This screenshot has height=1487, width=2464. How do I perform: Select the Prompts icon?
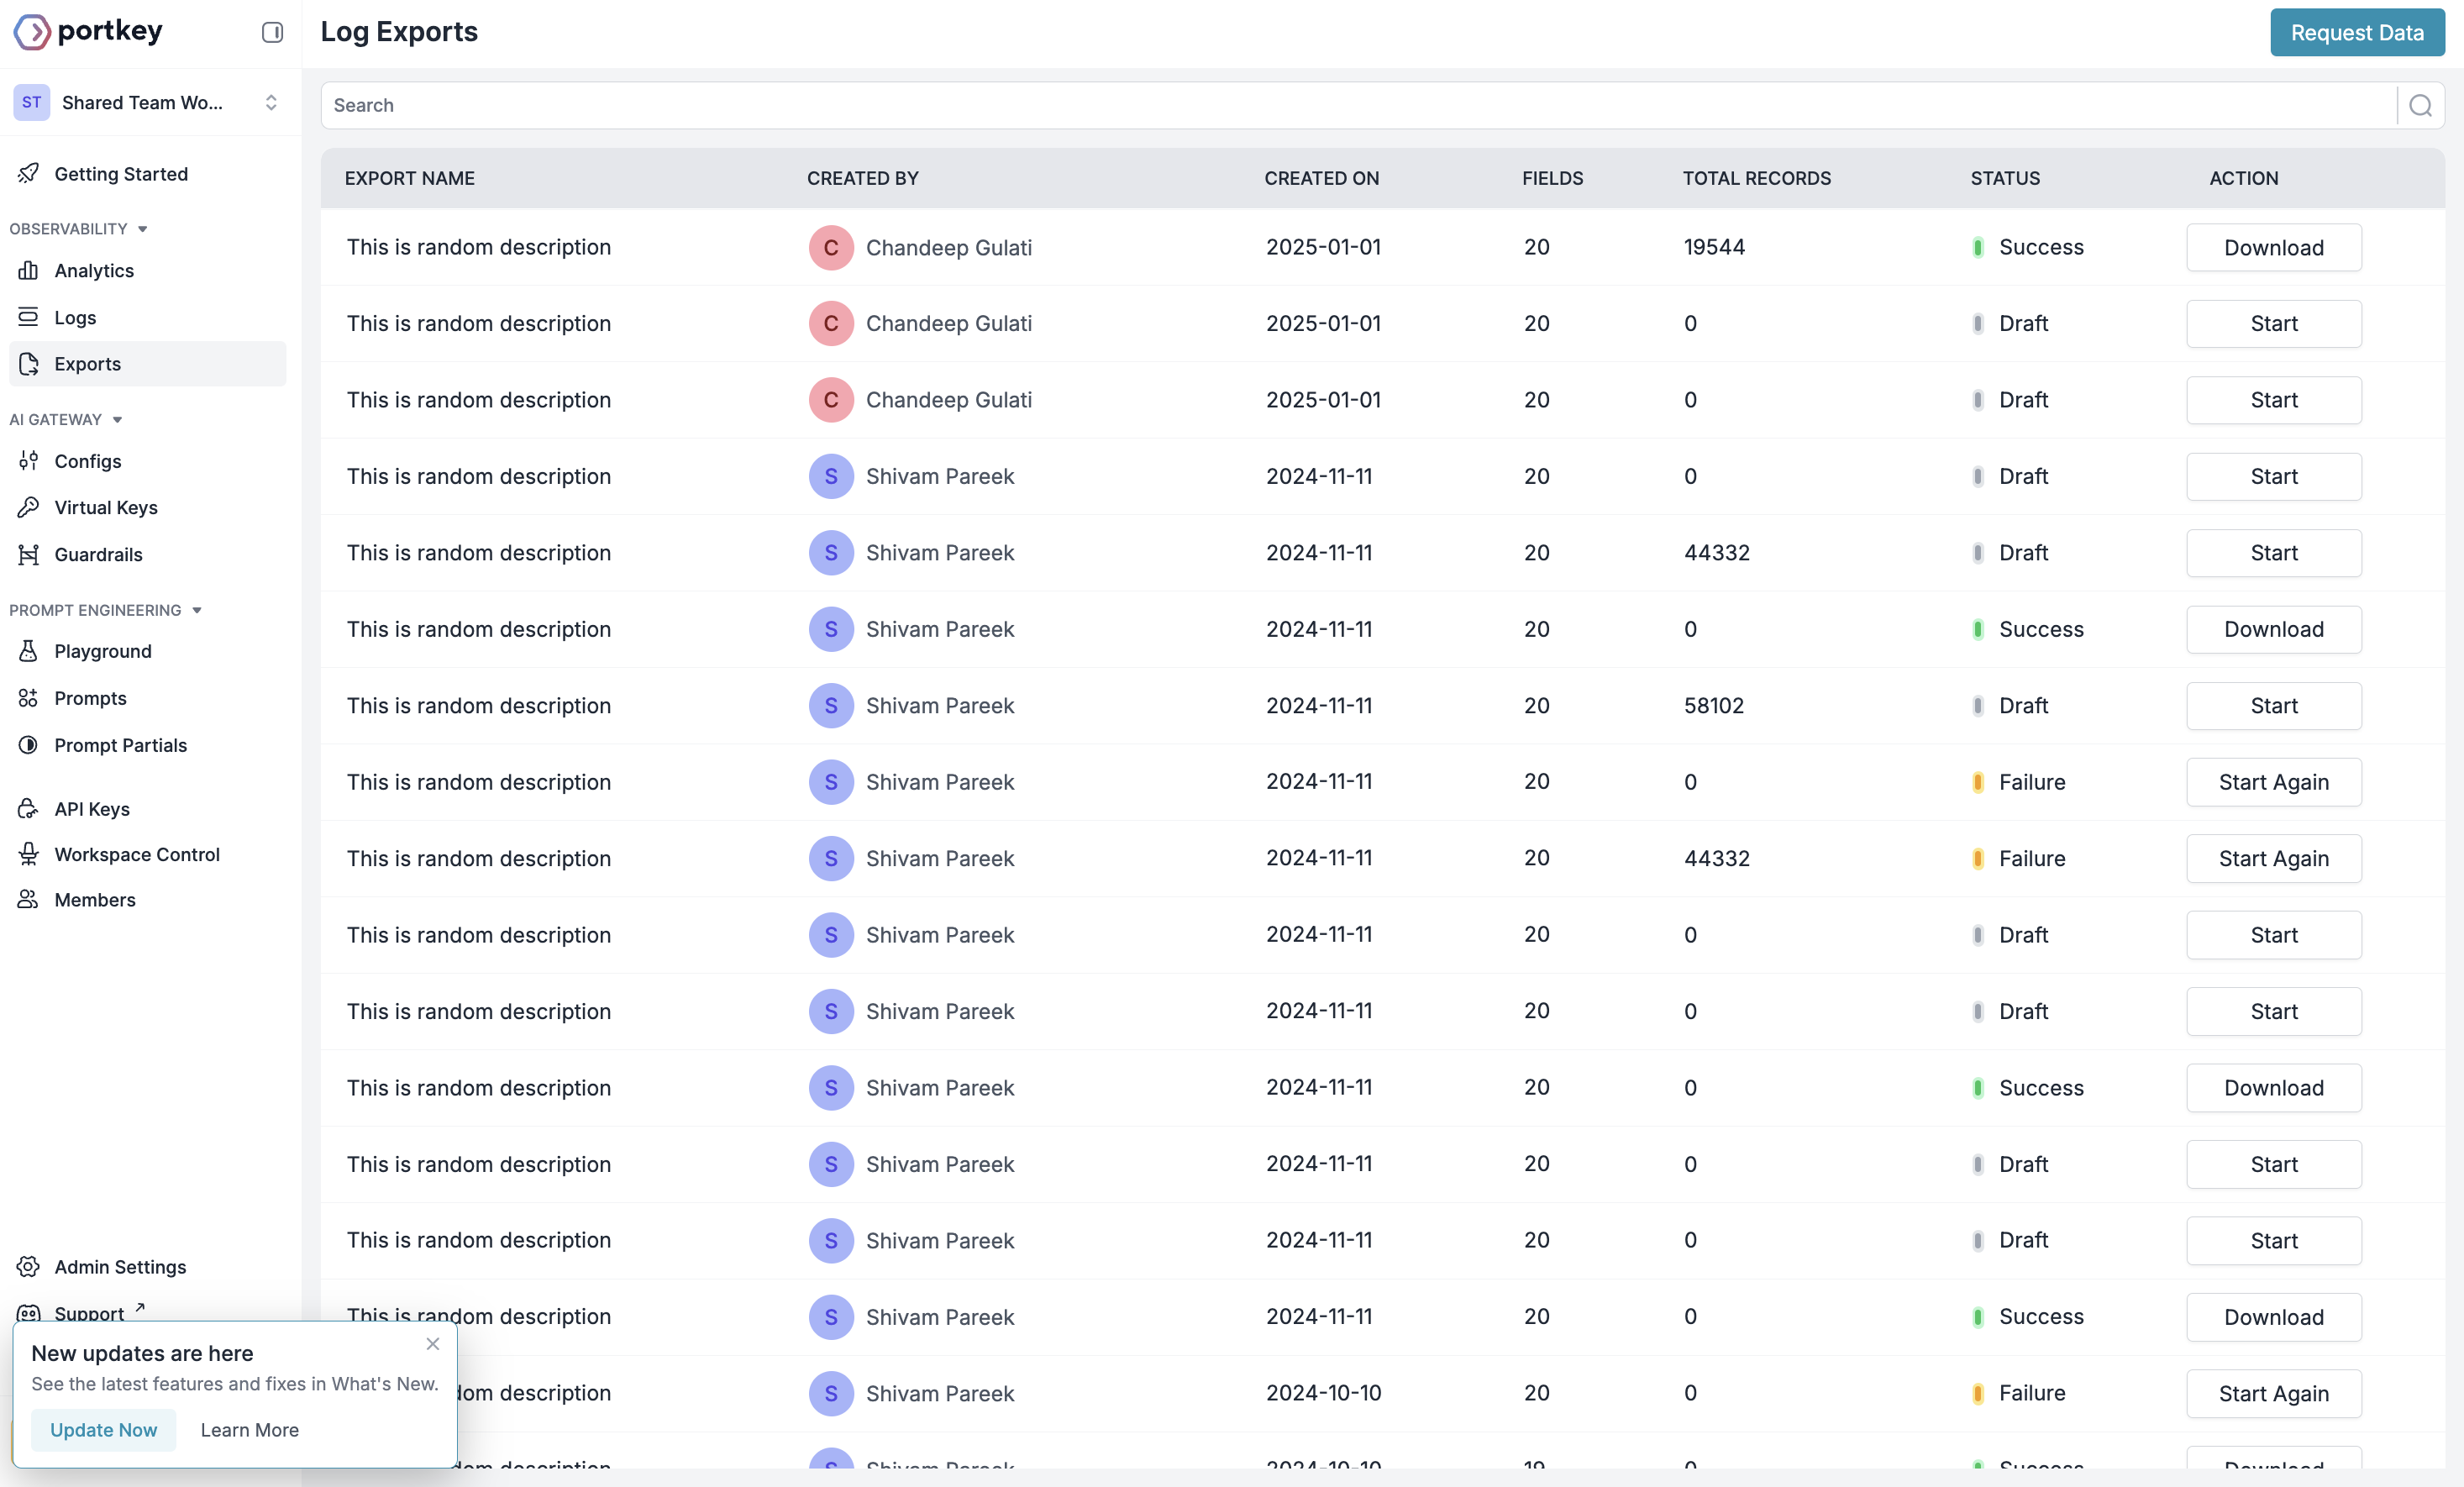[x=29, y=698]
